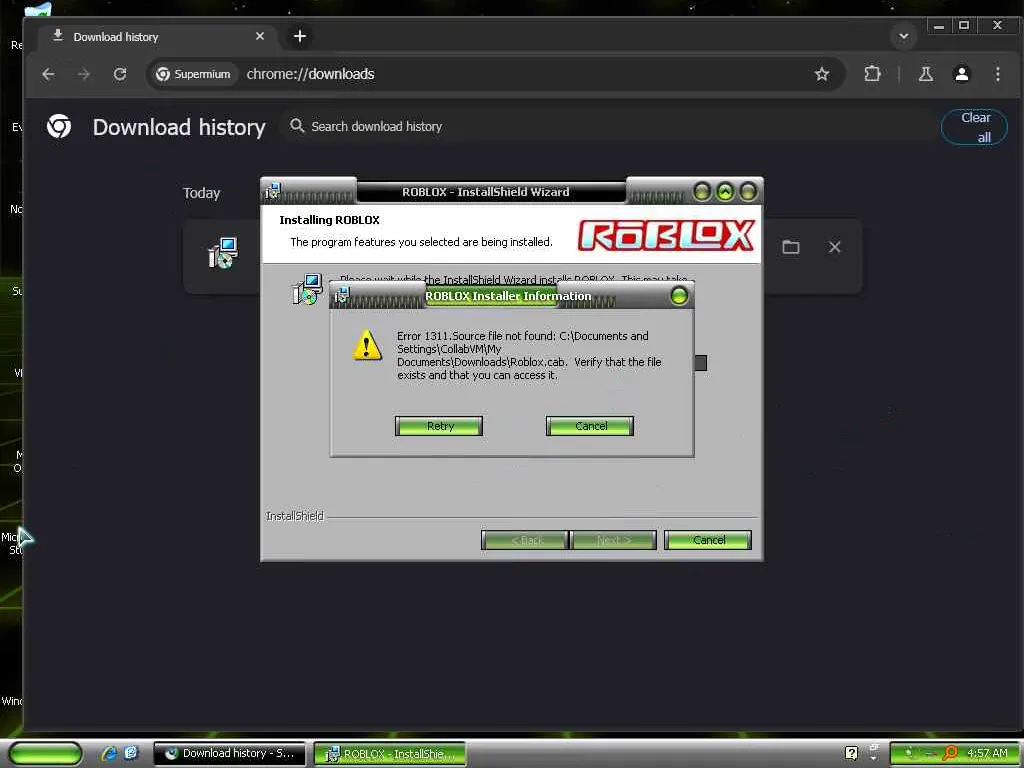Open the Chrome Labs flask icon

pyautogui.click(x=925, y=74)
